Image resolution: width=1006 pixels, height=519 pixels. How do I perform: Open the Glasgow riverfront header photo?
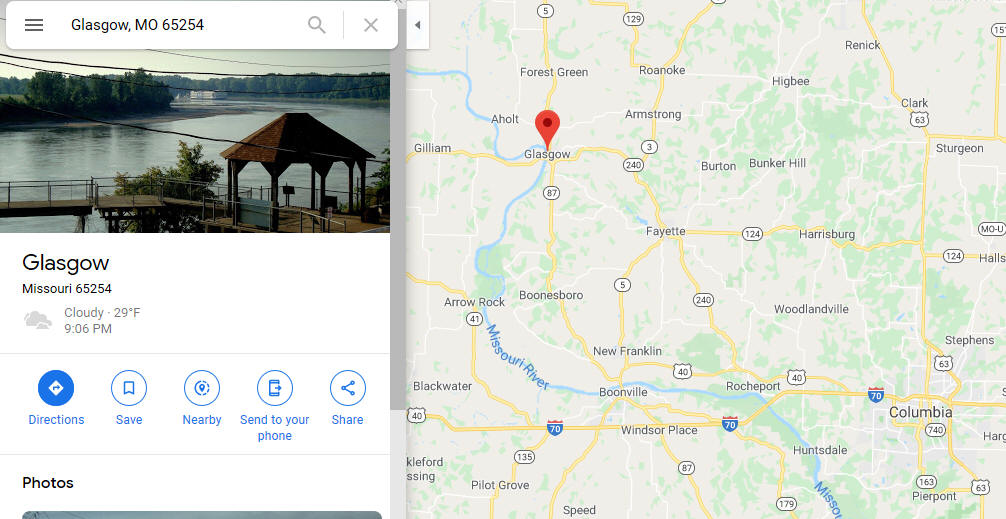click(195, 140)
